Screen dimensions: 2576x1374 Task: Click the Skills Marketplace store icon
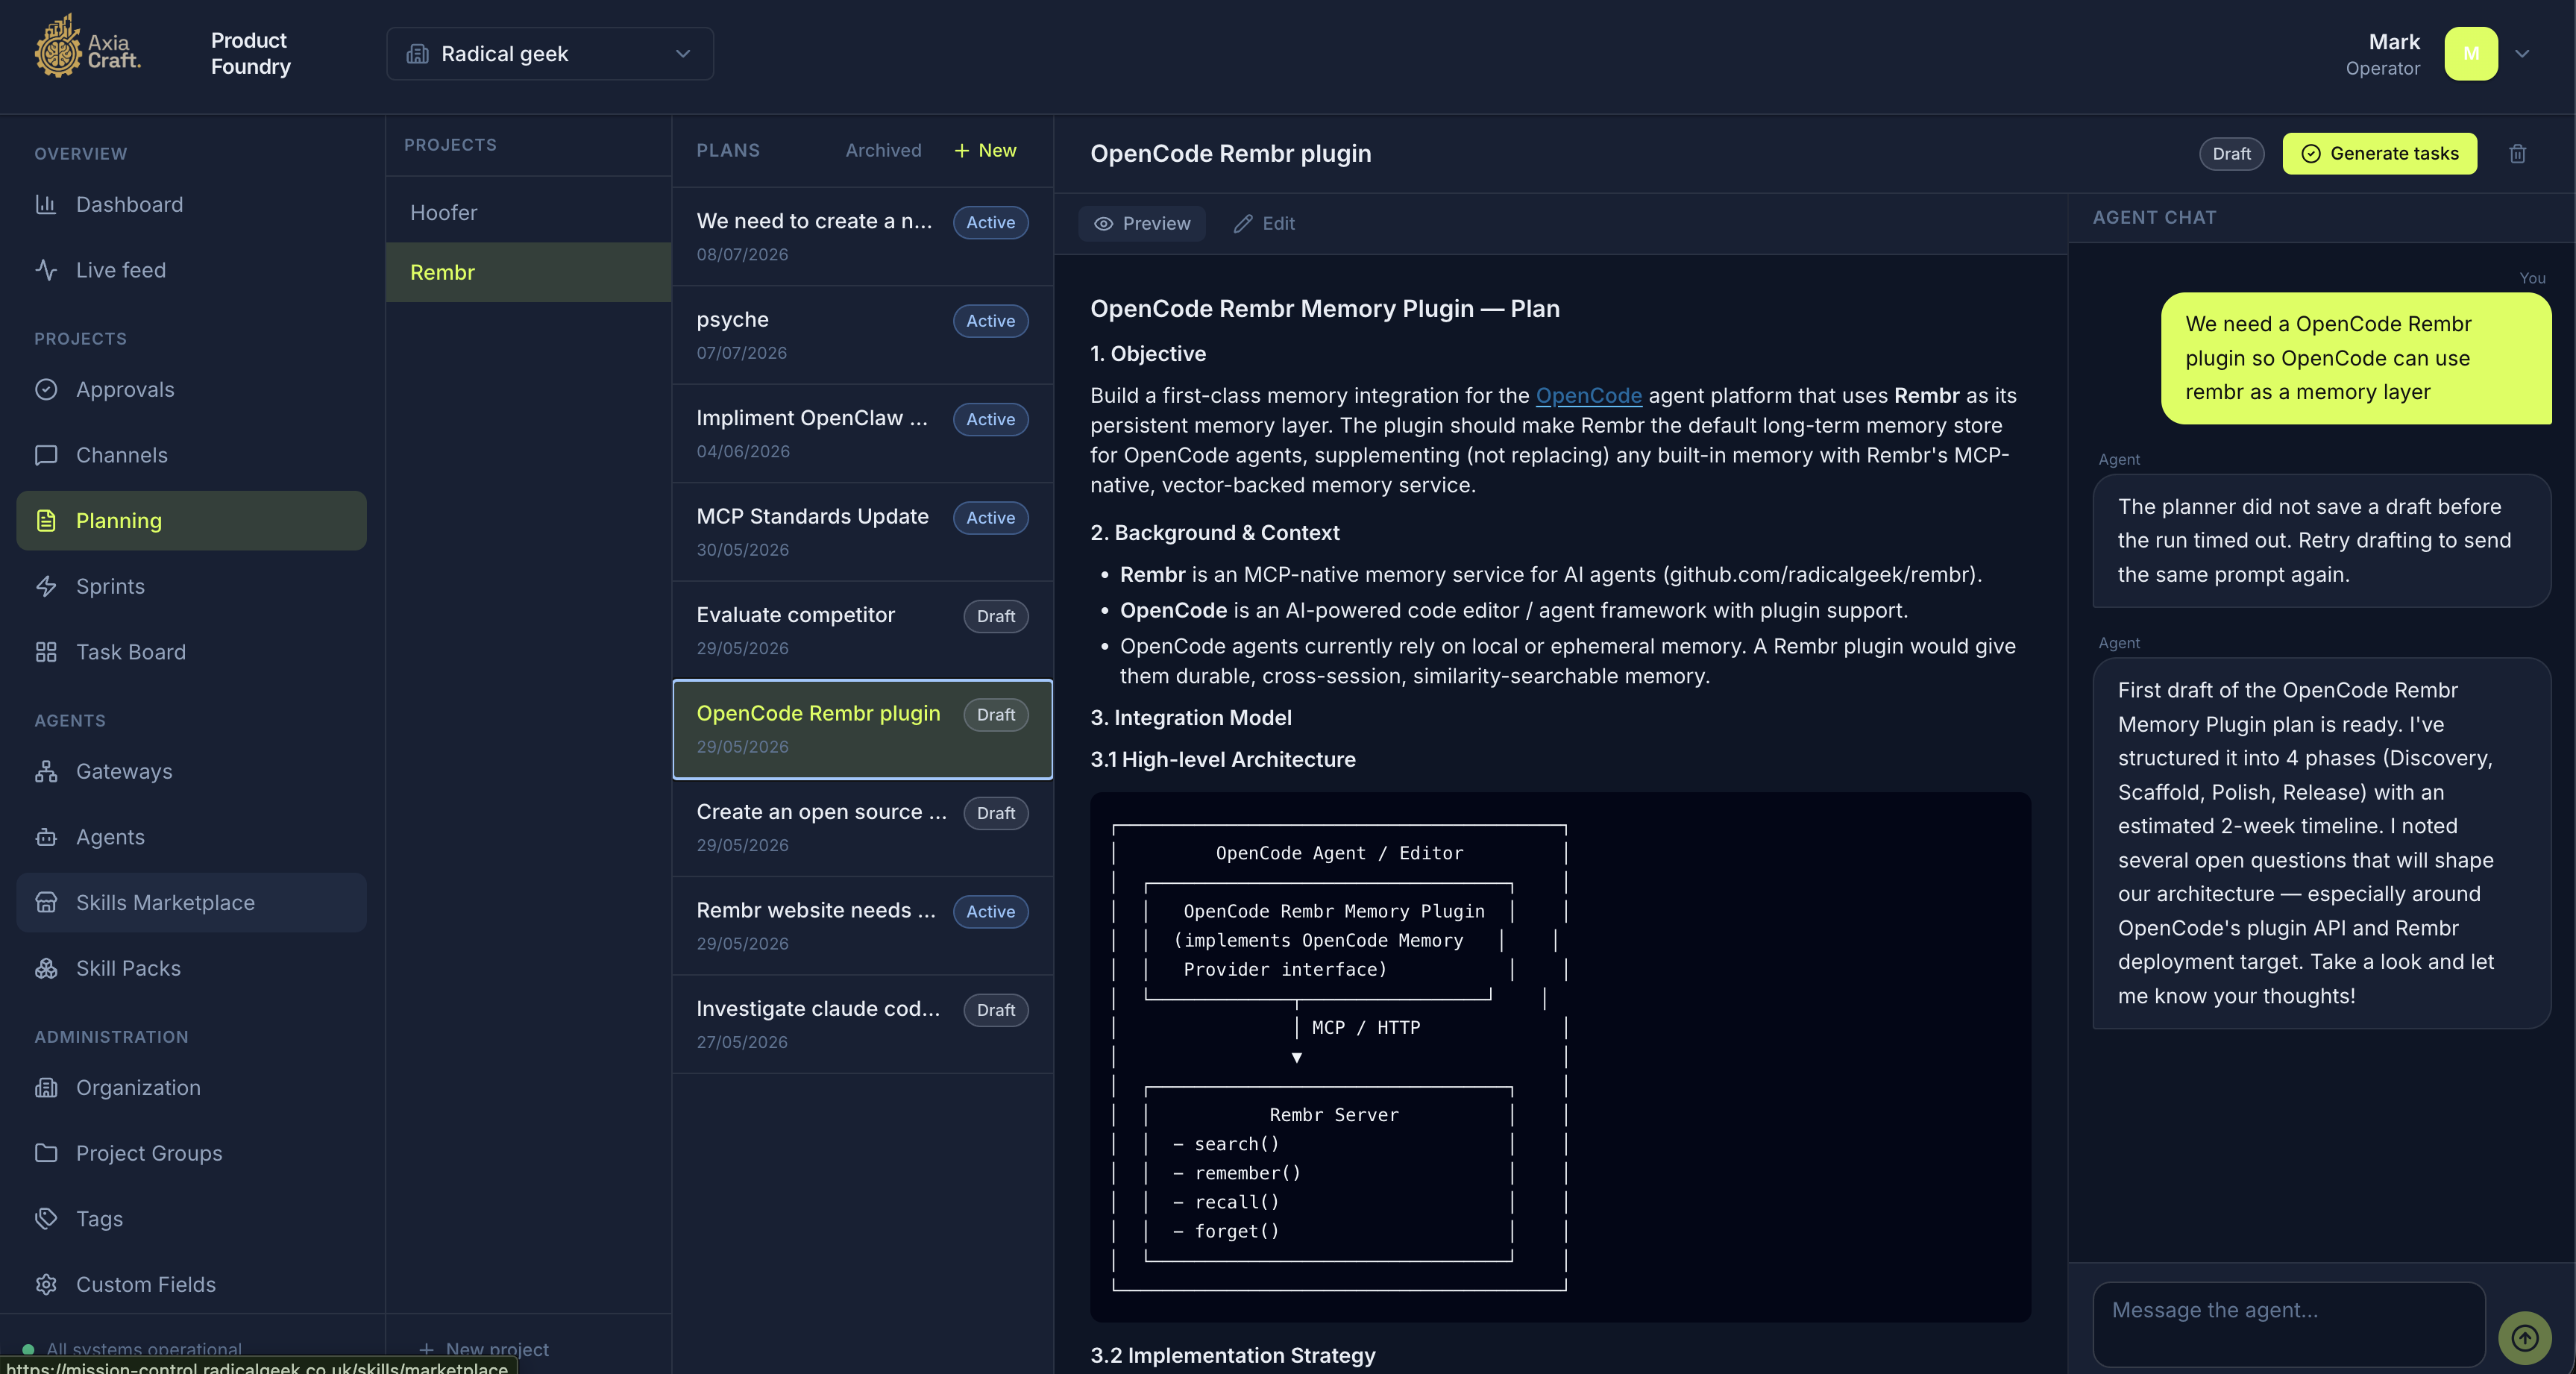coord(46,902)
